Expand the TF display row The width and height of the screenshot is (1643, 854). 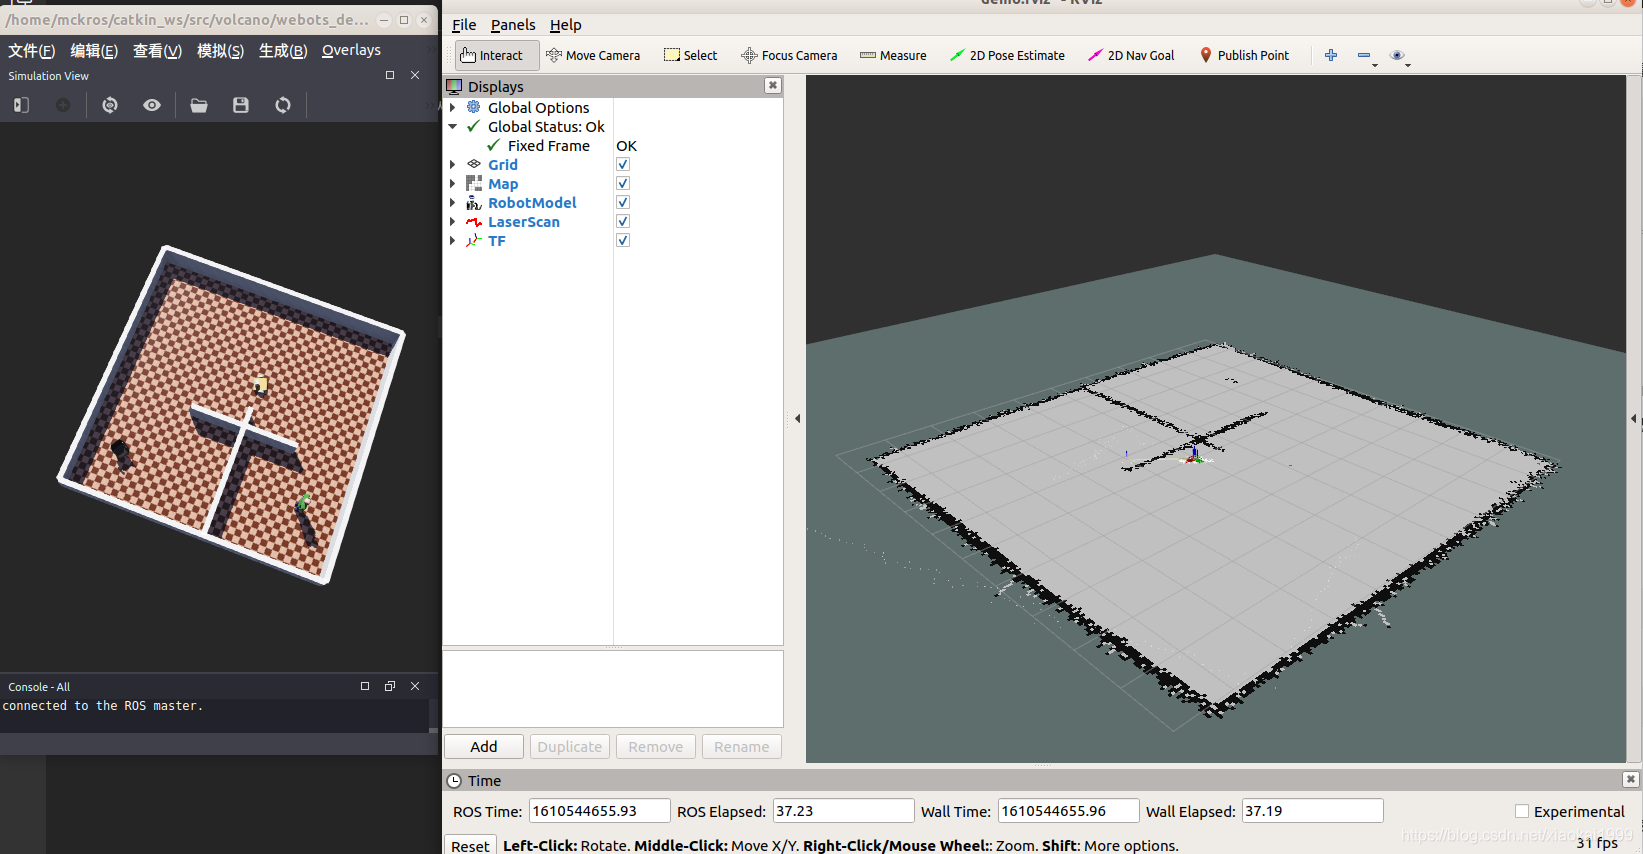[453, 241]
